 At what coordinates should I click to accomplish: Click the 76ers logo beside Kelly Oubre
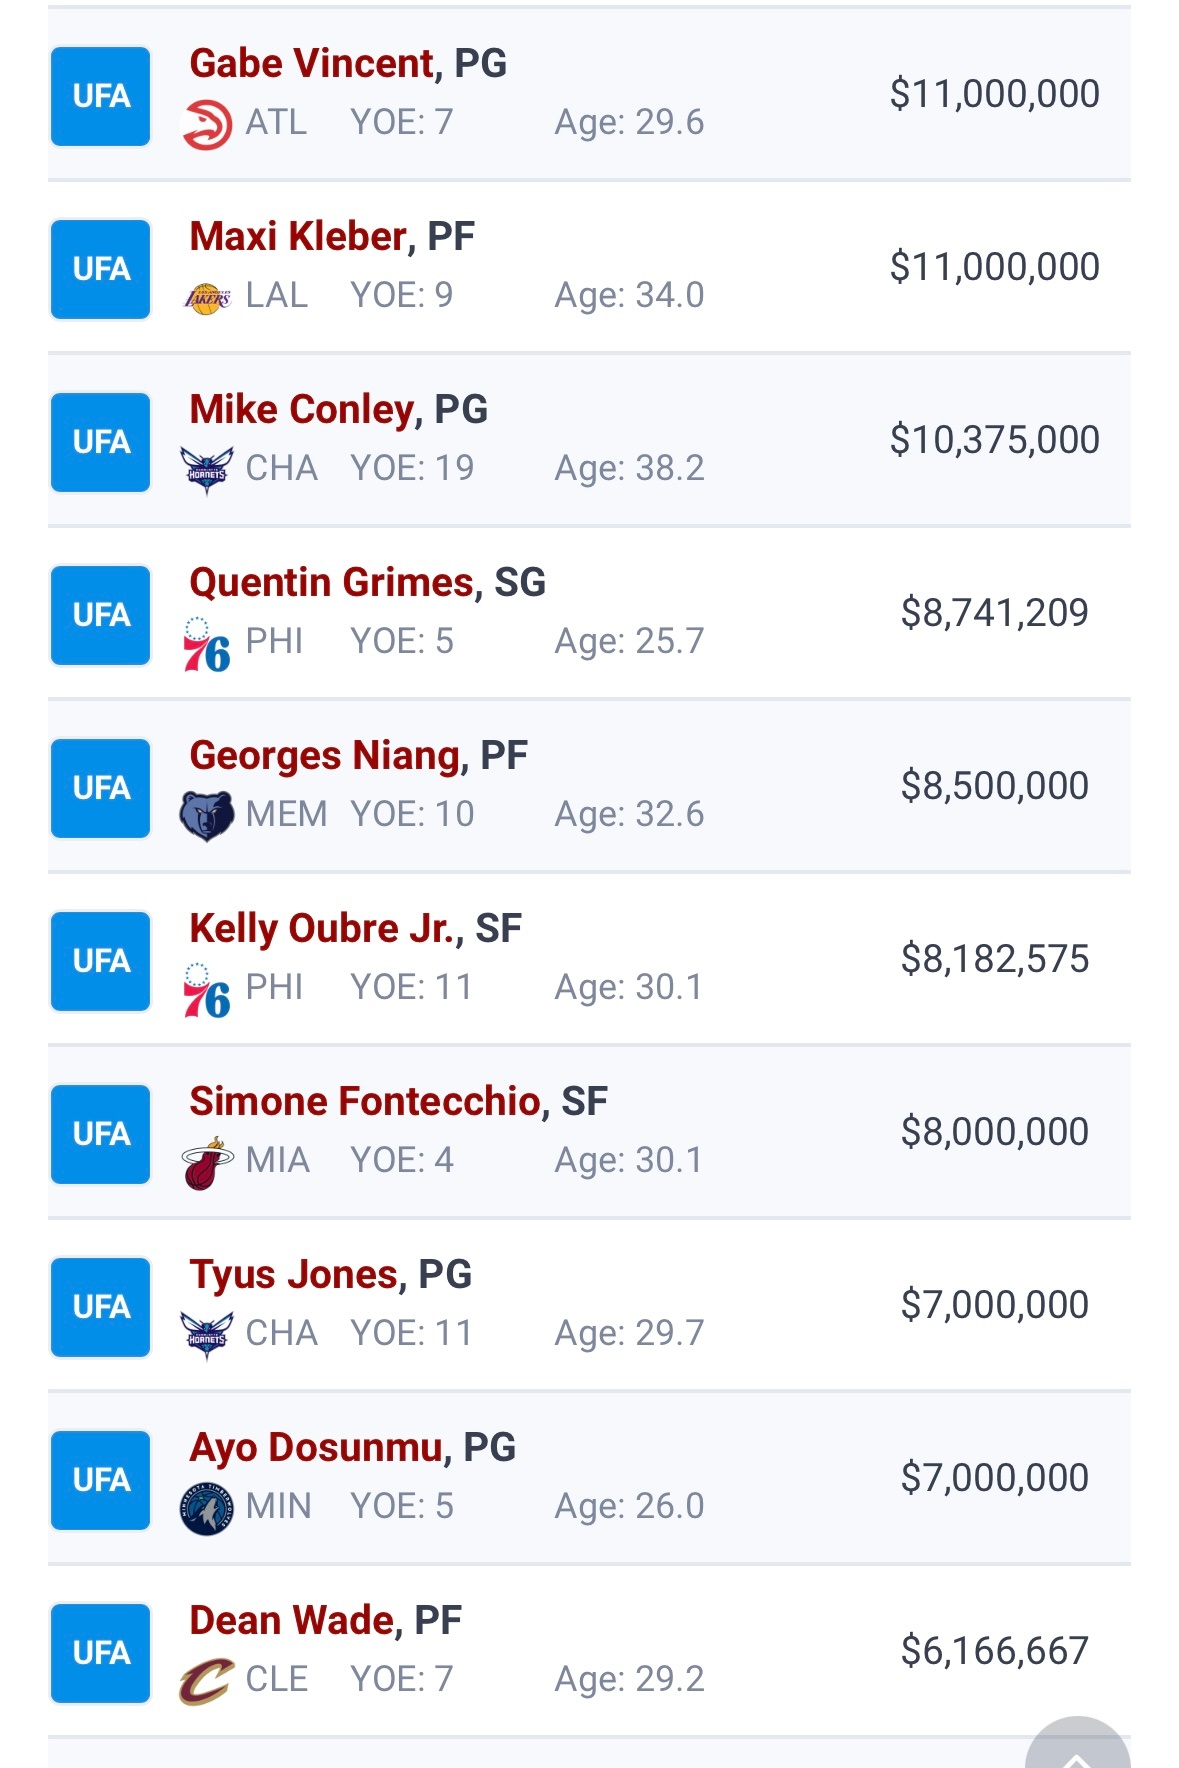click(207, 991)
